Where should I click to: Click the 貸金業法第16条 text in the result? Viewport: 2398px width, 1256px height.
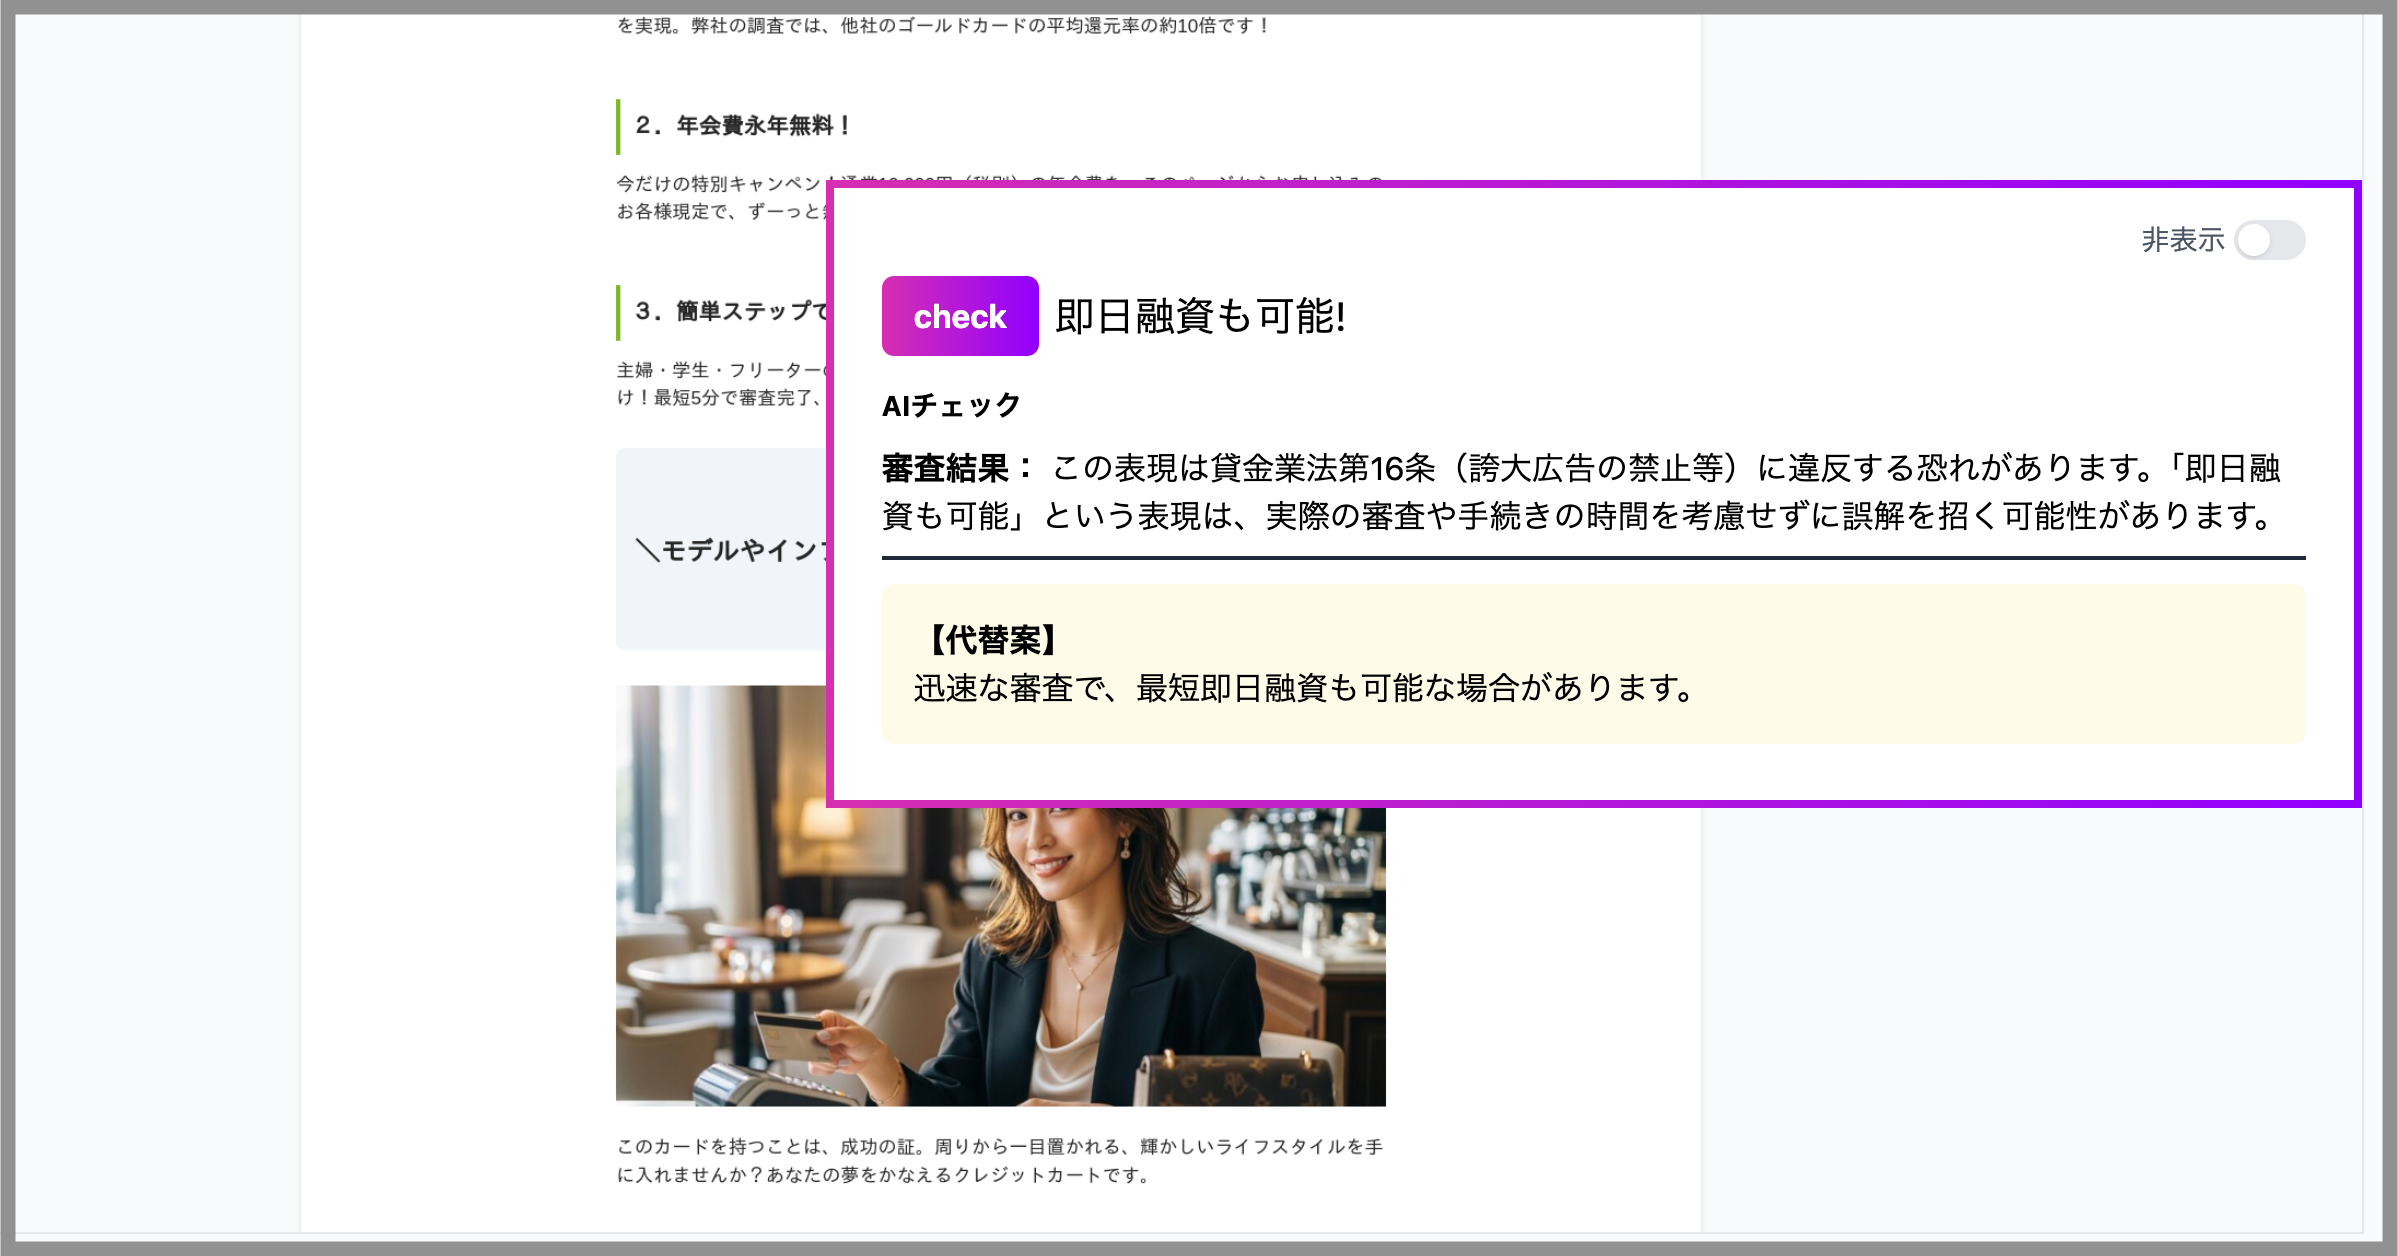pos(1322,468)
